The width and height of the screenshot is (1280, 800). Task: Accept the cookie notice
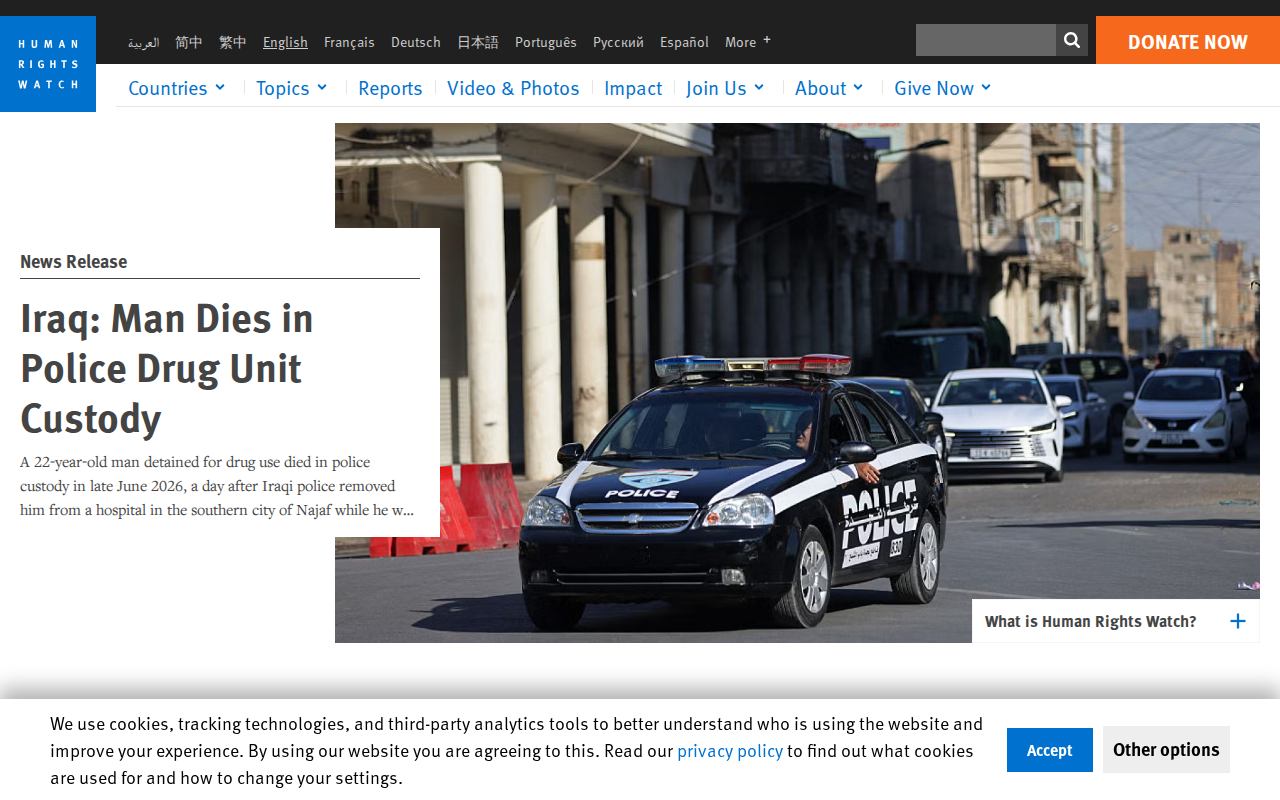click(1050, 750)
